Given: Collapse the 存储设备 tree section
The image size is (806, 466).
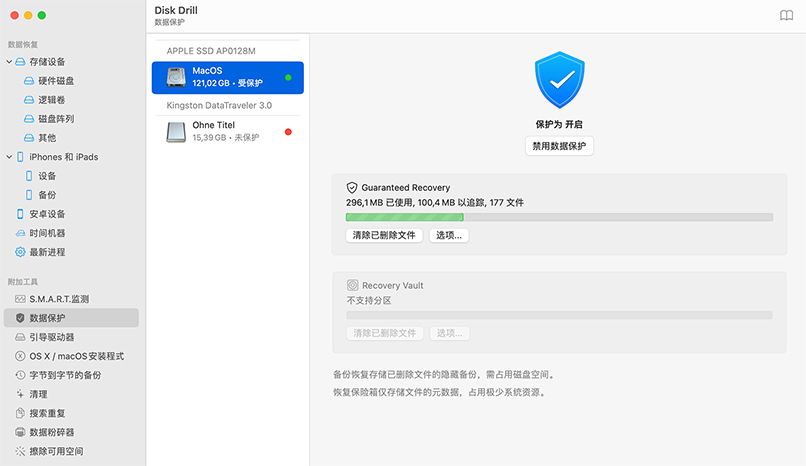Looking at the screenshot, I should (9, 62).
